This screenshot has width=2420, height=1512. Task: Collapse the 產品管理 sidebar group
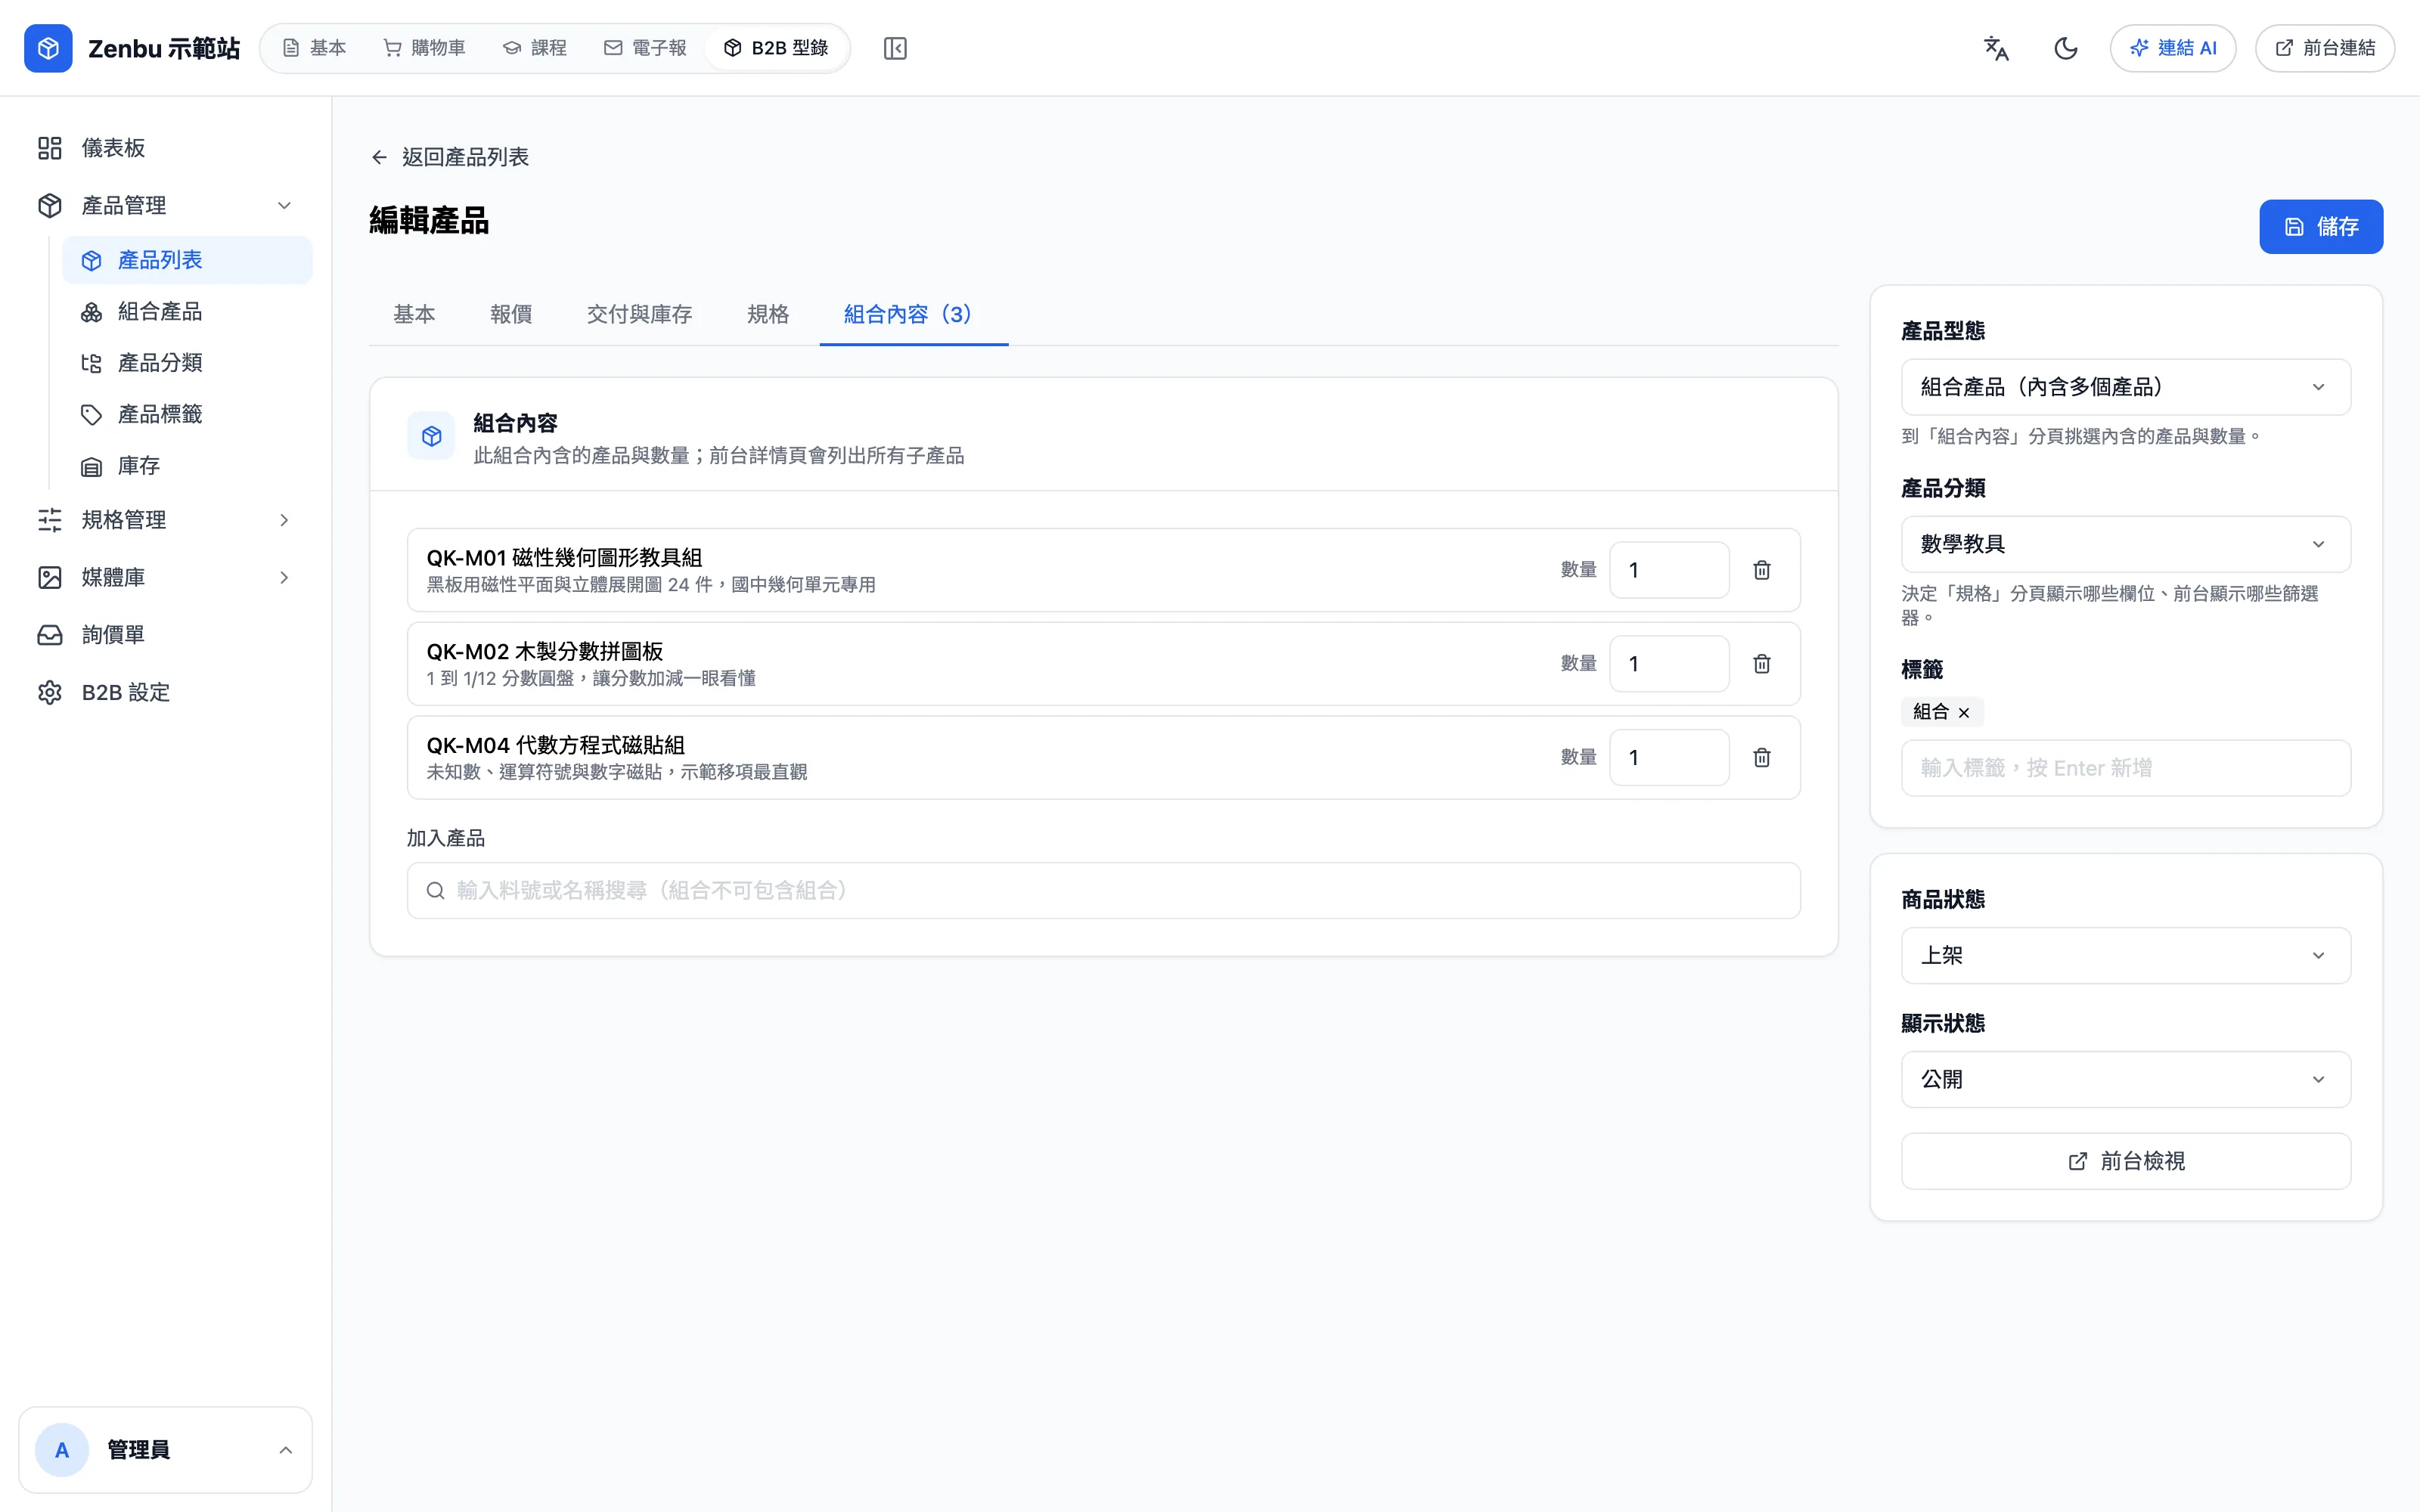click(166, 205)
